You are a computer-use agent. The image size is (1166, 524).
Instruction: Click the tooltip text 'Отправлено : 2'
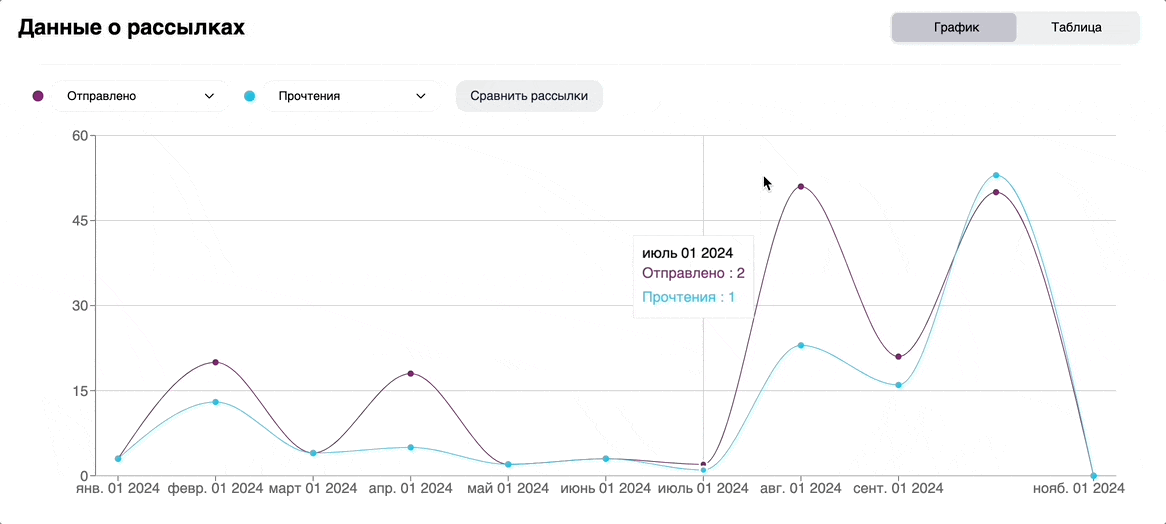point(693,273)
